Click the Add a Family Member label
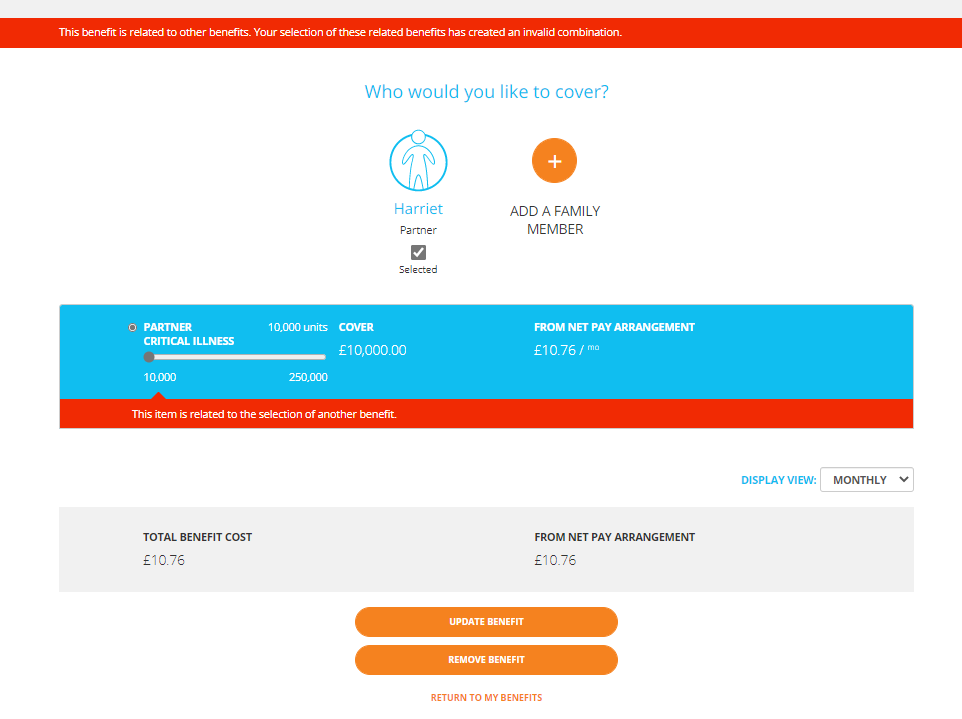The image size is (962, 719). (x=555, y=220)
